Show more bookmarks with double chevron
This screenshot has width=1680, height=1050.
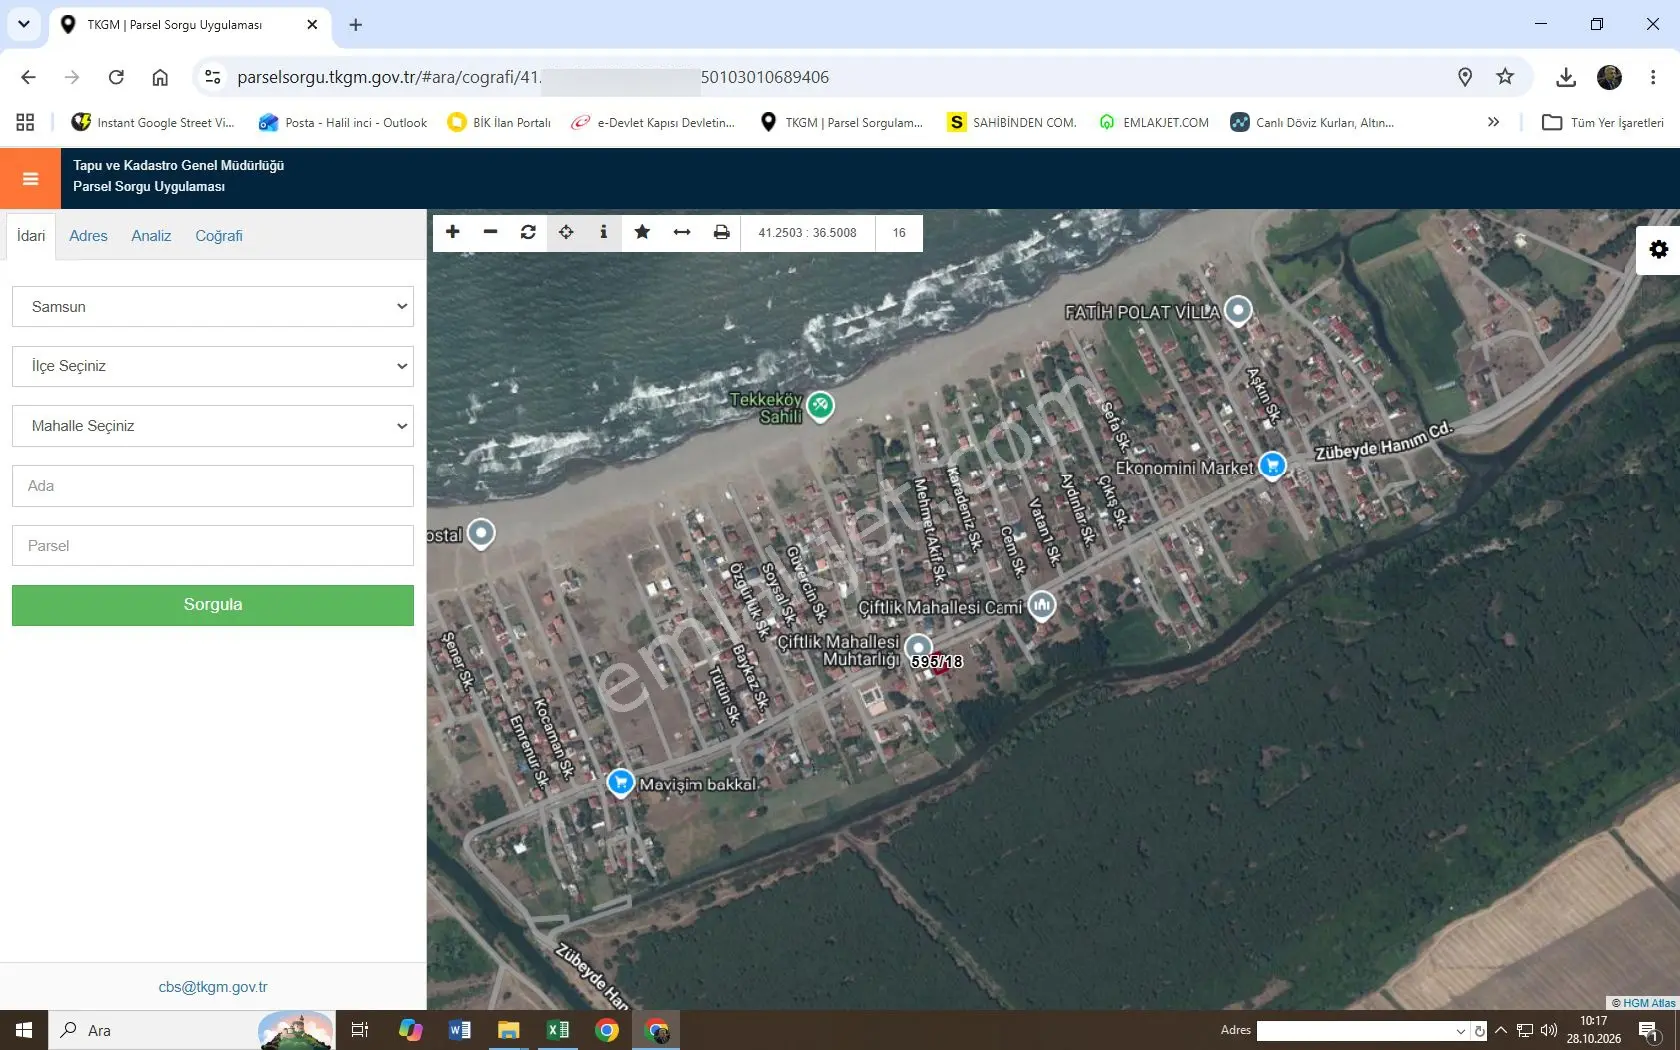point(1493,122)
